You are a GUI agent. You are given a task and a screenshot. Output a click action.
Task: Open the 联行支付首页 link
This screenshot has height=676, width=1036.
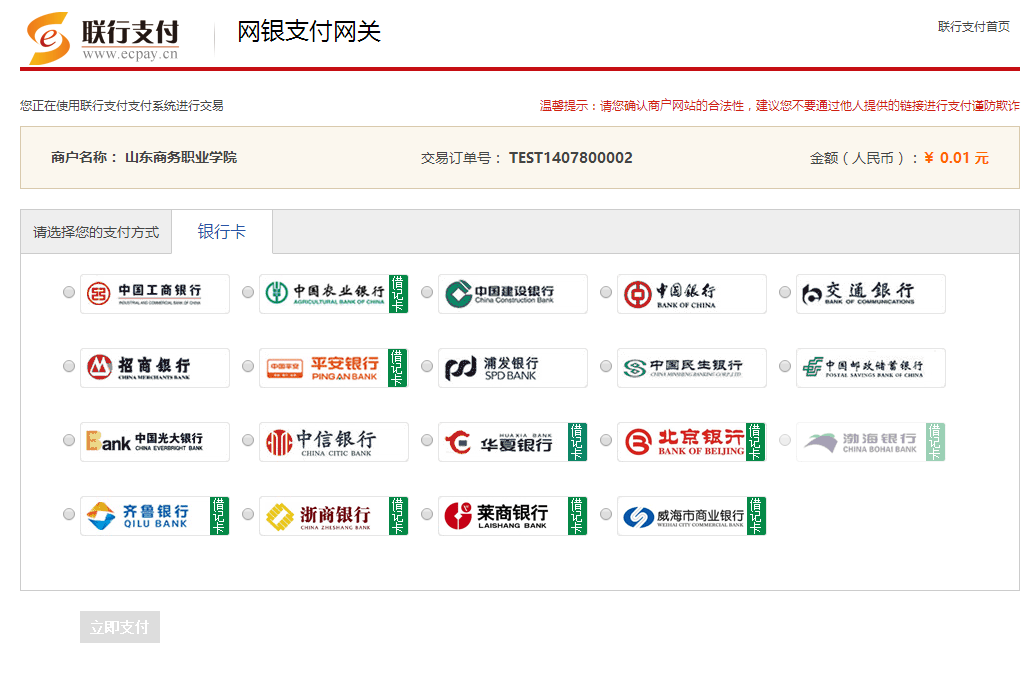(973, 27)
